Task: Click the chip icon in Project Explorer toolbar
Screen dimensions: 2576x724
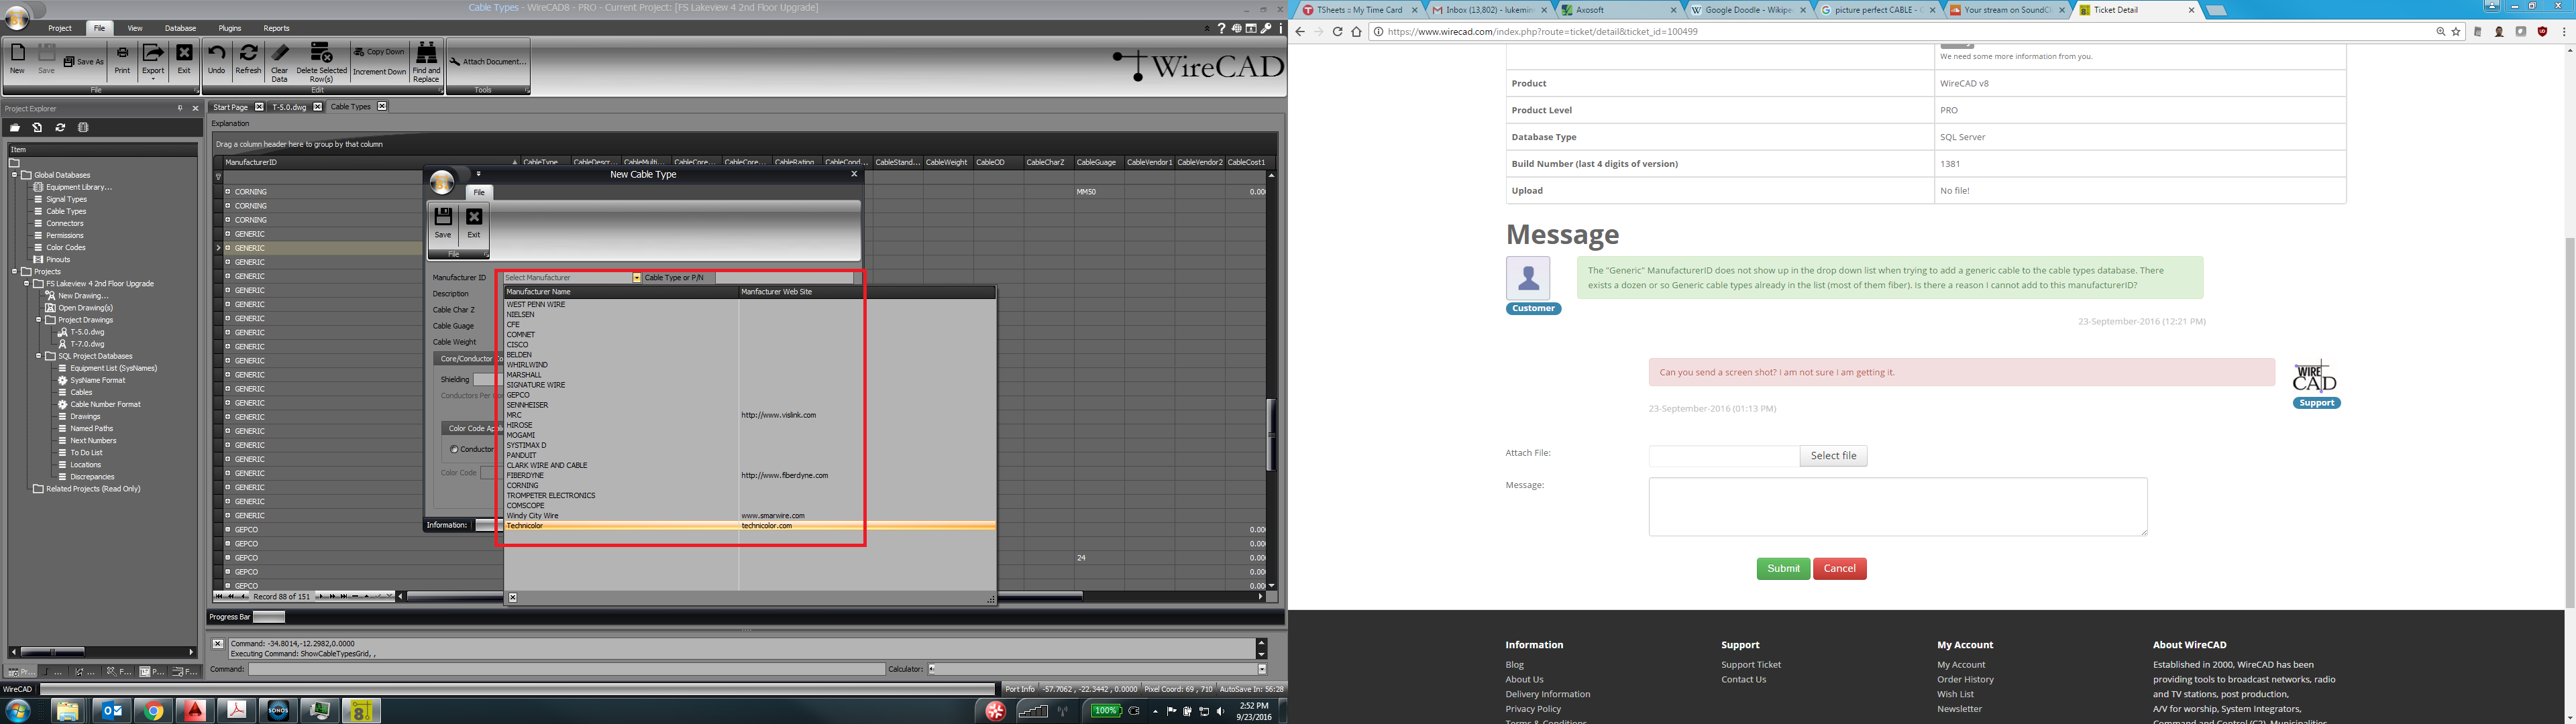Action: 83,128
